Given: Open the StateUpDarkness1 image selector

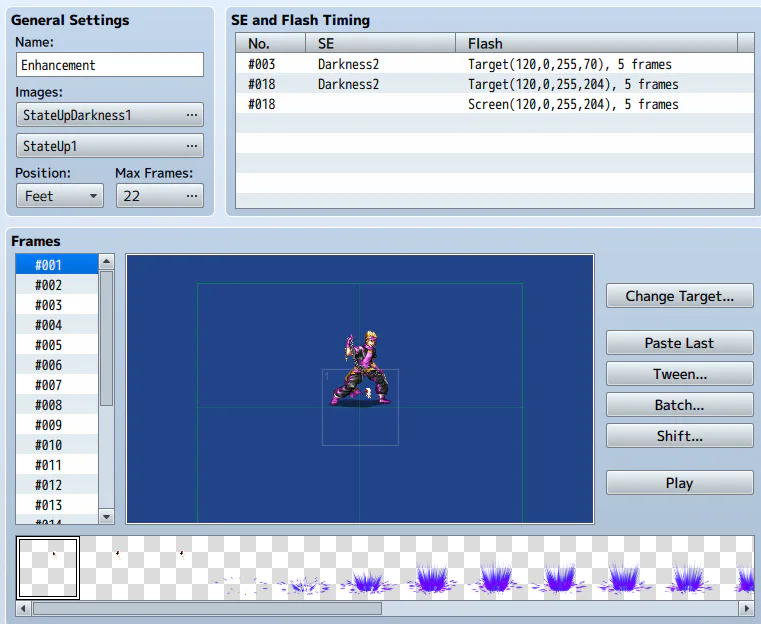Looking at the screenshot, I should coord(110,115).
